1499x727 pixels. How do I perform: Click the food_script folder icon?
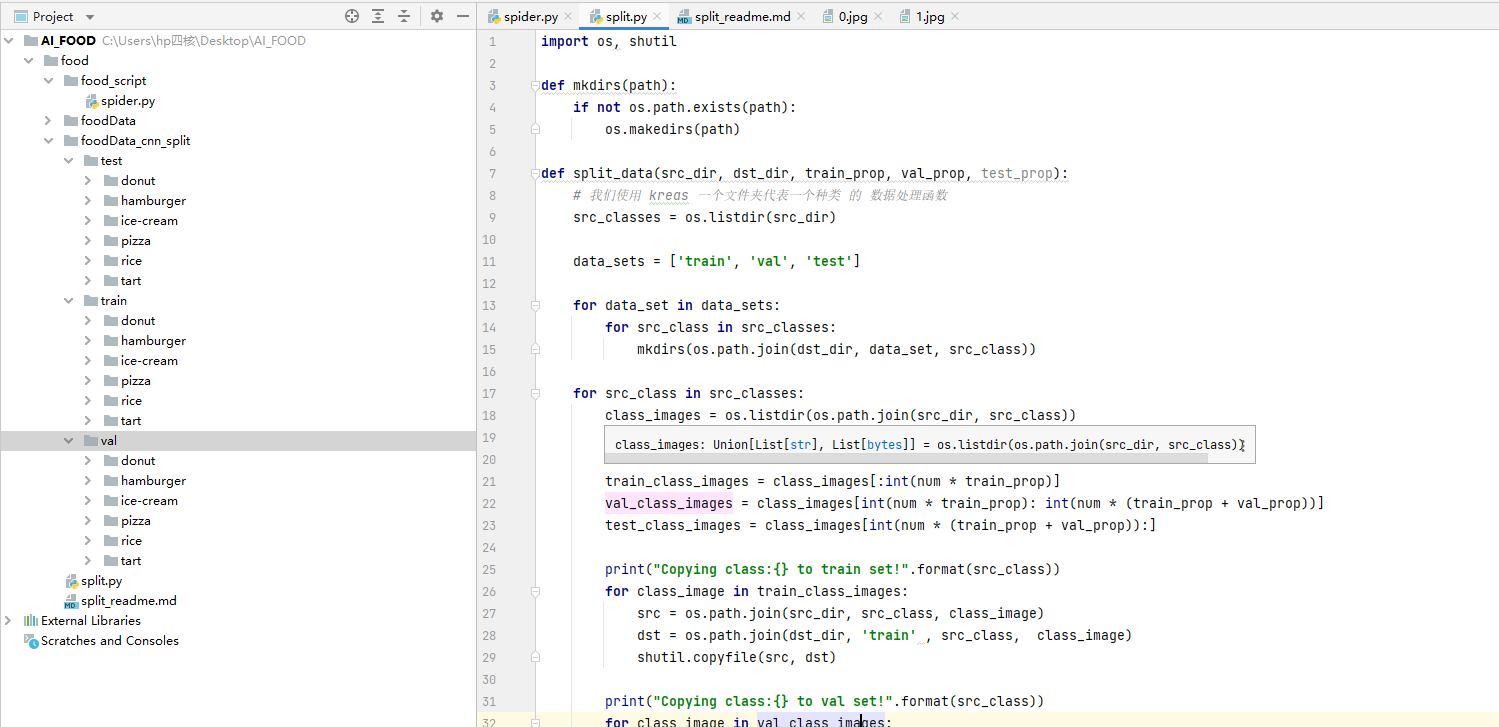(x=71, y=81)
